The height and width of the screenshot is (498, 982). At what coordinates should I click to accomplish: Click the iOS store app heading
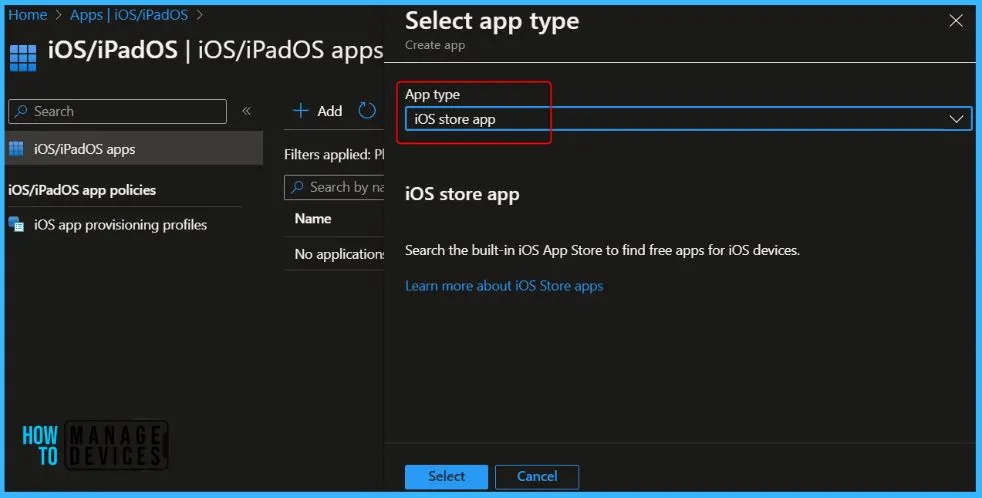pos(462,194)
